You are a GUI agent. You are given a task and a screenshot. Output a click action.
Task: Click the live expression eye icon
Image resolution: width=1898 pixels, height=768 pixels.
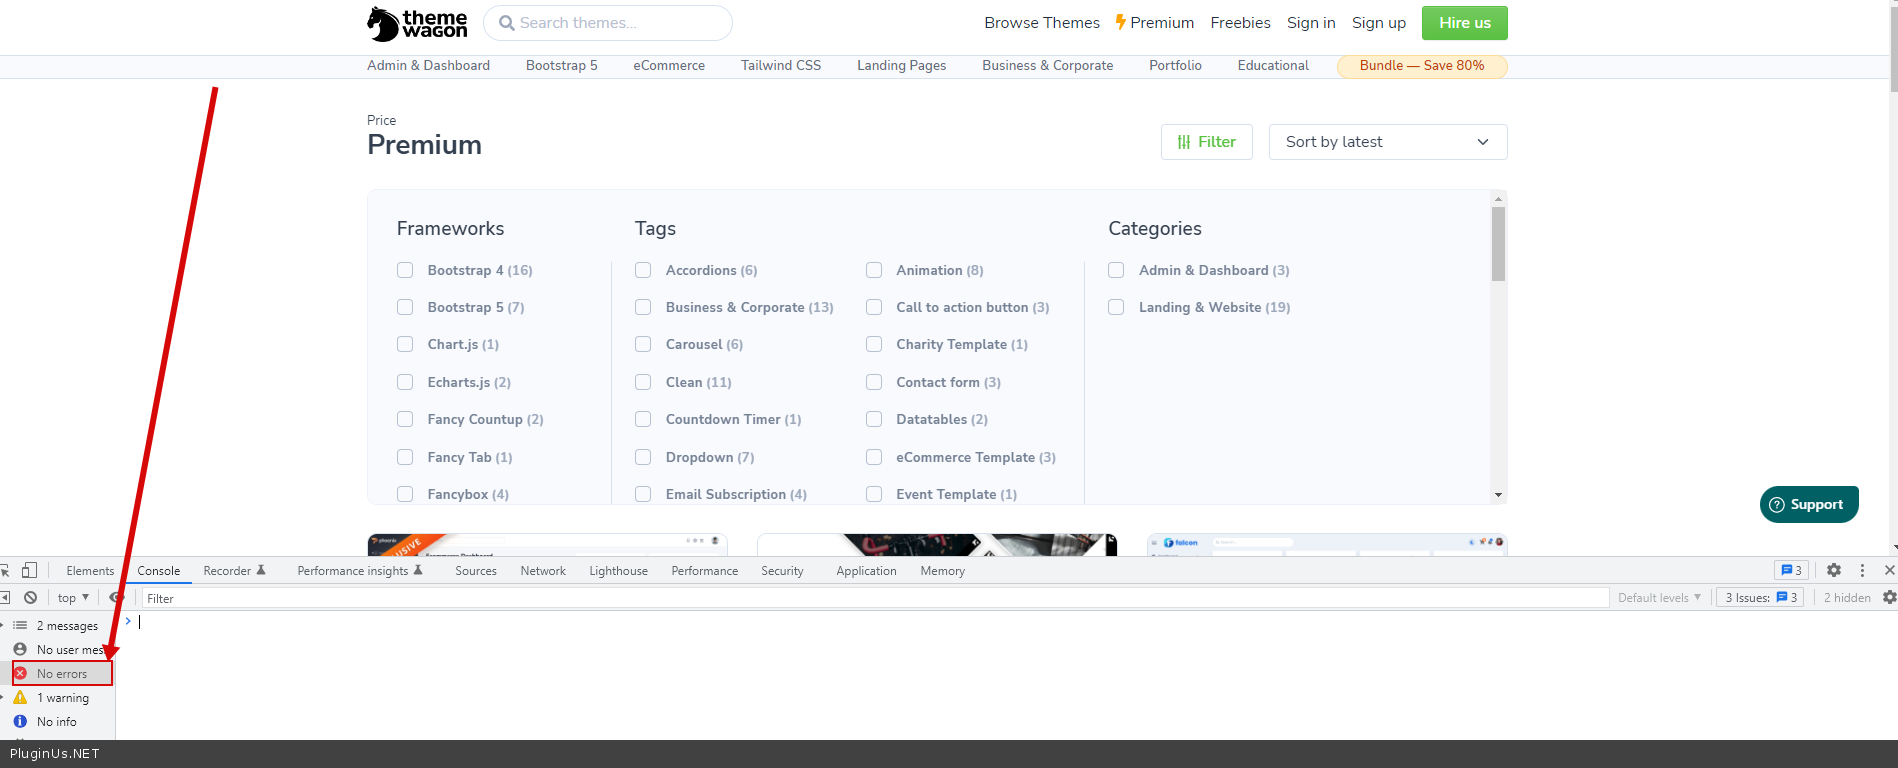click(116, 598)
